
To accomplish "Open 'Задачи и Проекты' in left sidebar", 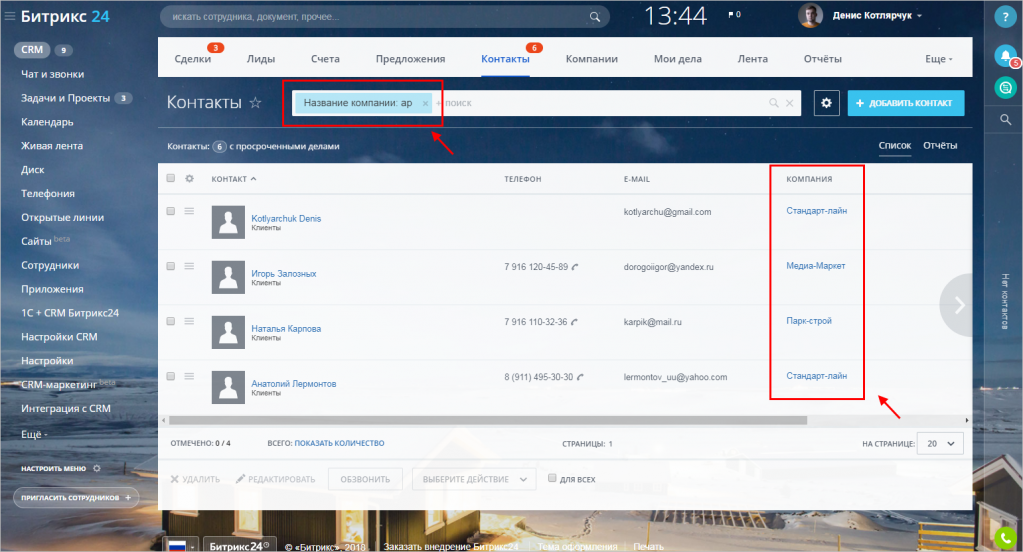I will [65, 98].
